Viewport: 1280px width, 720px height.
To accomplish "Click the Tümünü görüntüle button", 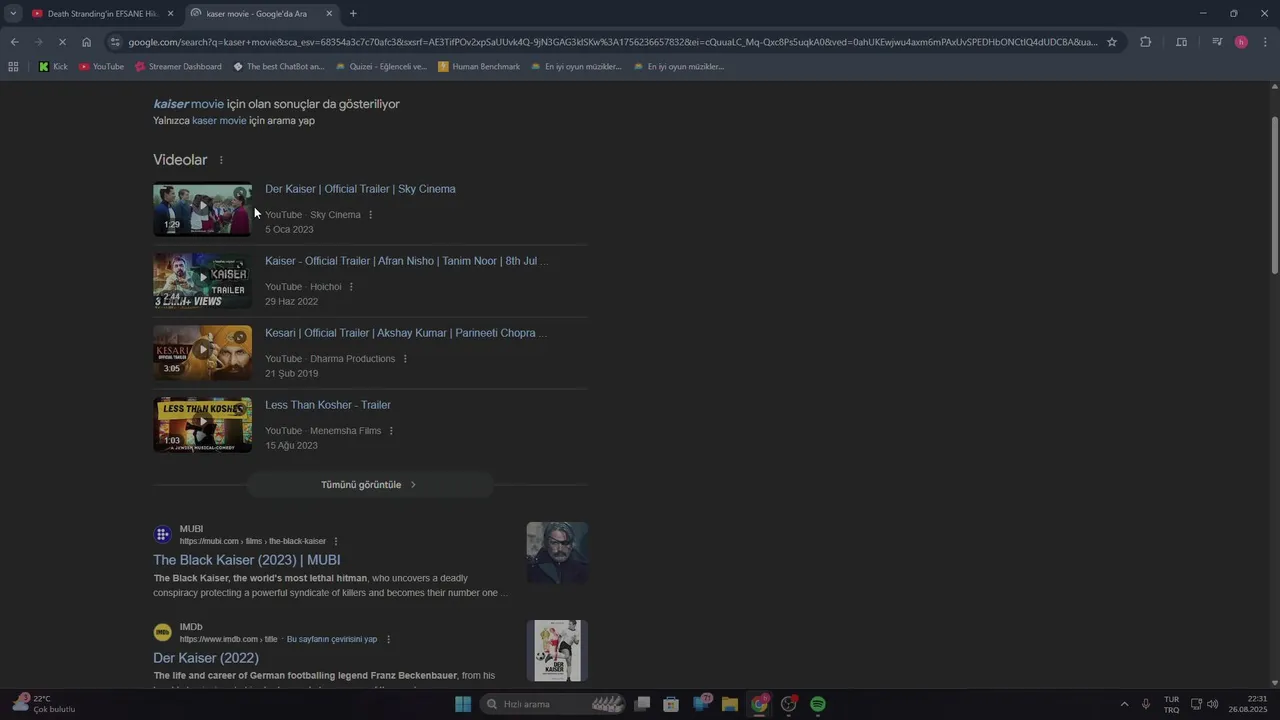I will point(370,485).
